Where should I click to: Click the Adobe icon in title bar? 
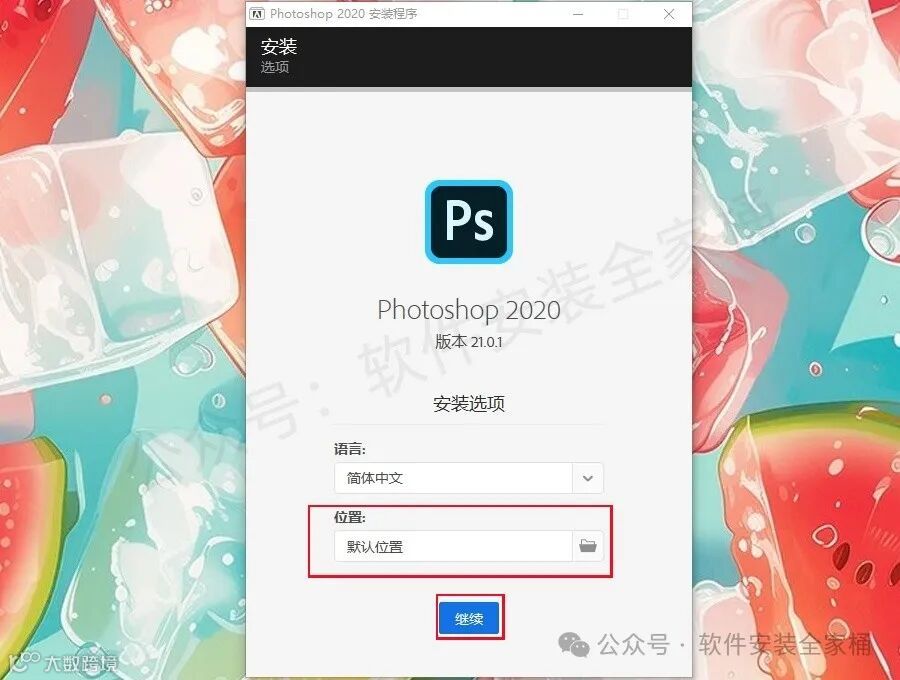coord(257,14)
